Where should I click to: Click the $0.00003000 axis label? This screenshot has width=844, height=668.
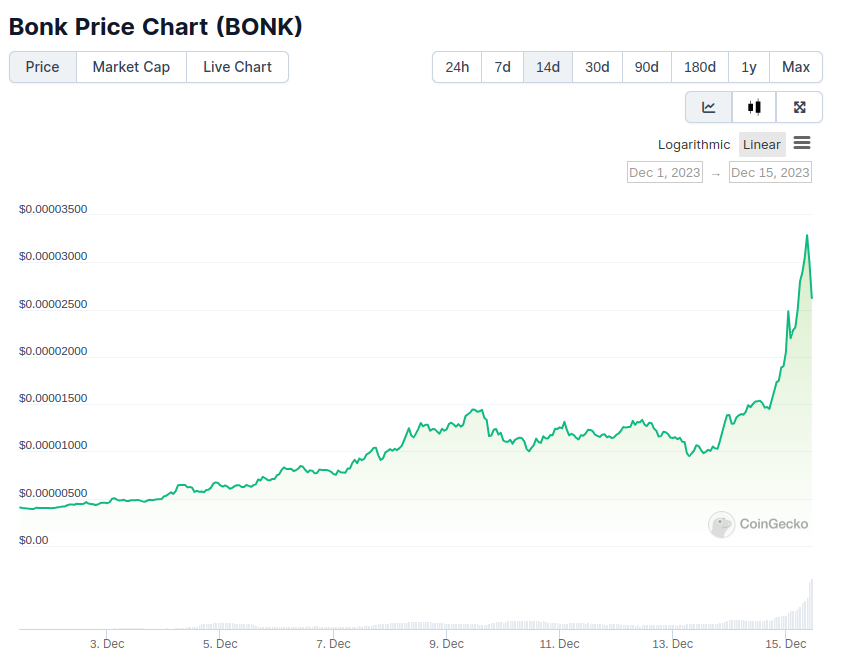(53, 256)
